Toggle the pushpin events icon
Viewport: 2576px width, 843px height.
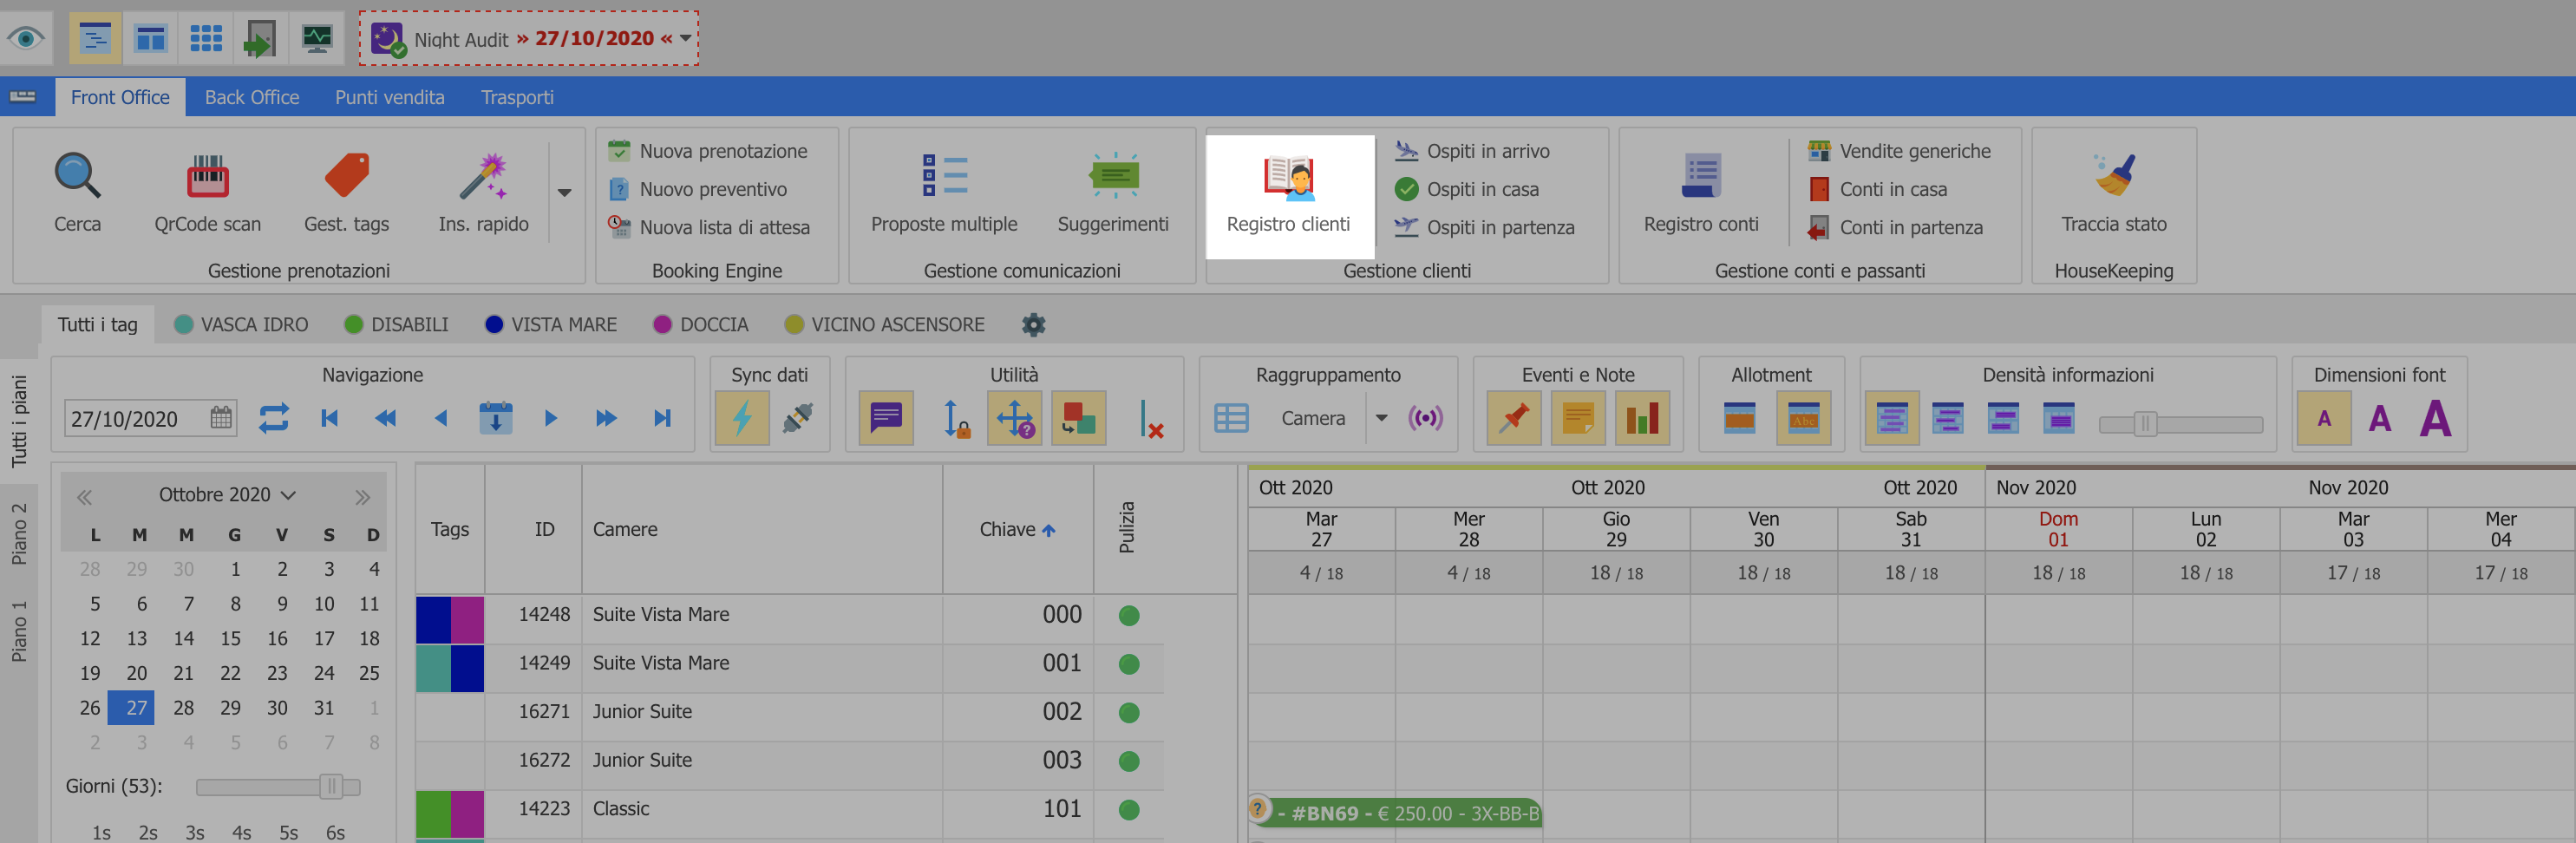1514,417
